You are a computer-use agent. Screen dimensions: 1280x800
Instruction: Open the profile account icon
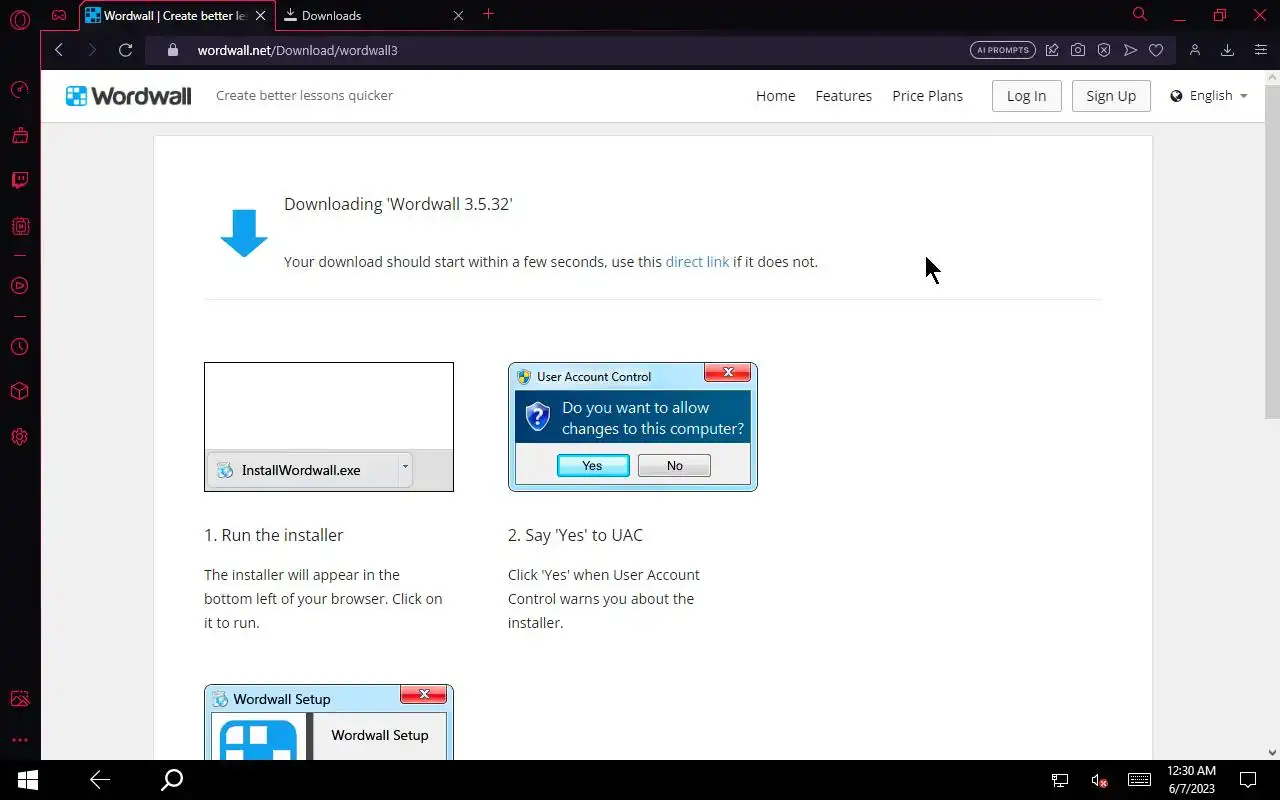(x=1194, y=50)
